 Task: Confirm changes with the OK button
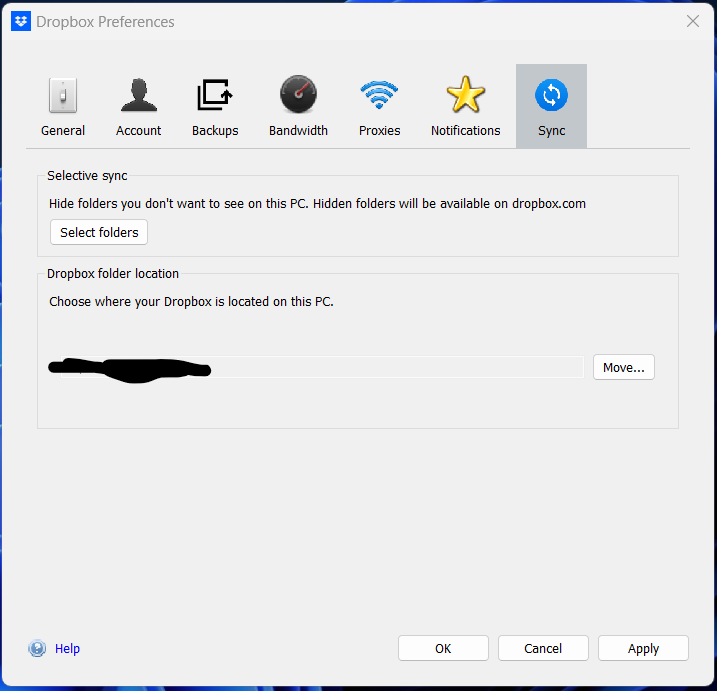[443, 648]
